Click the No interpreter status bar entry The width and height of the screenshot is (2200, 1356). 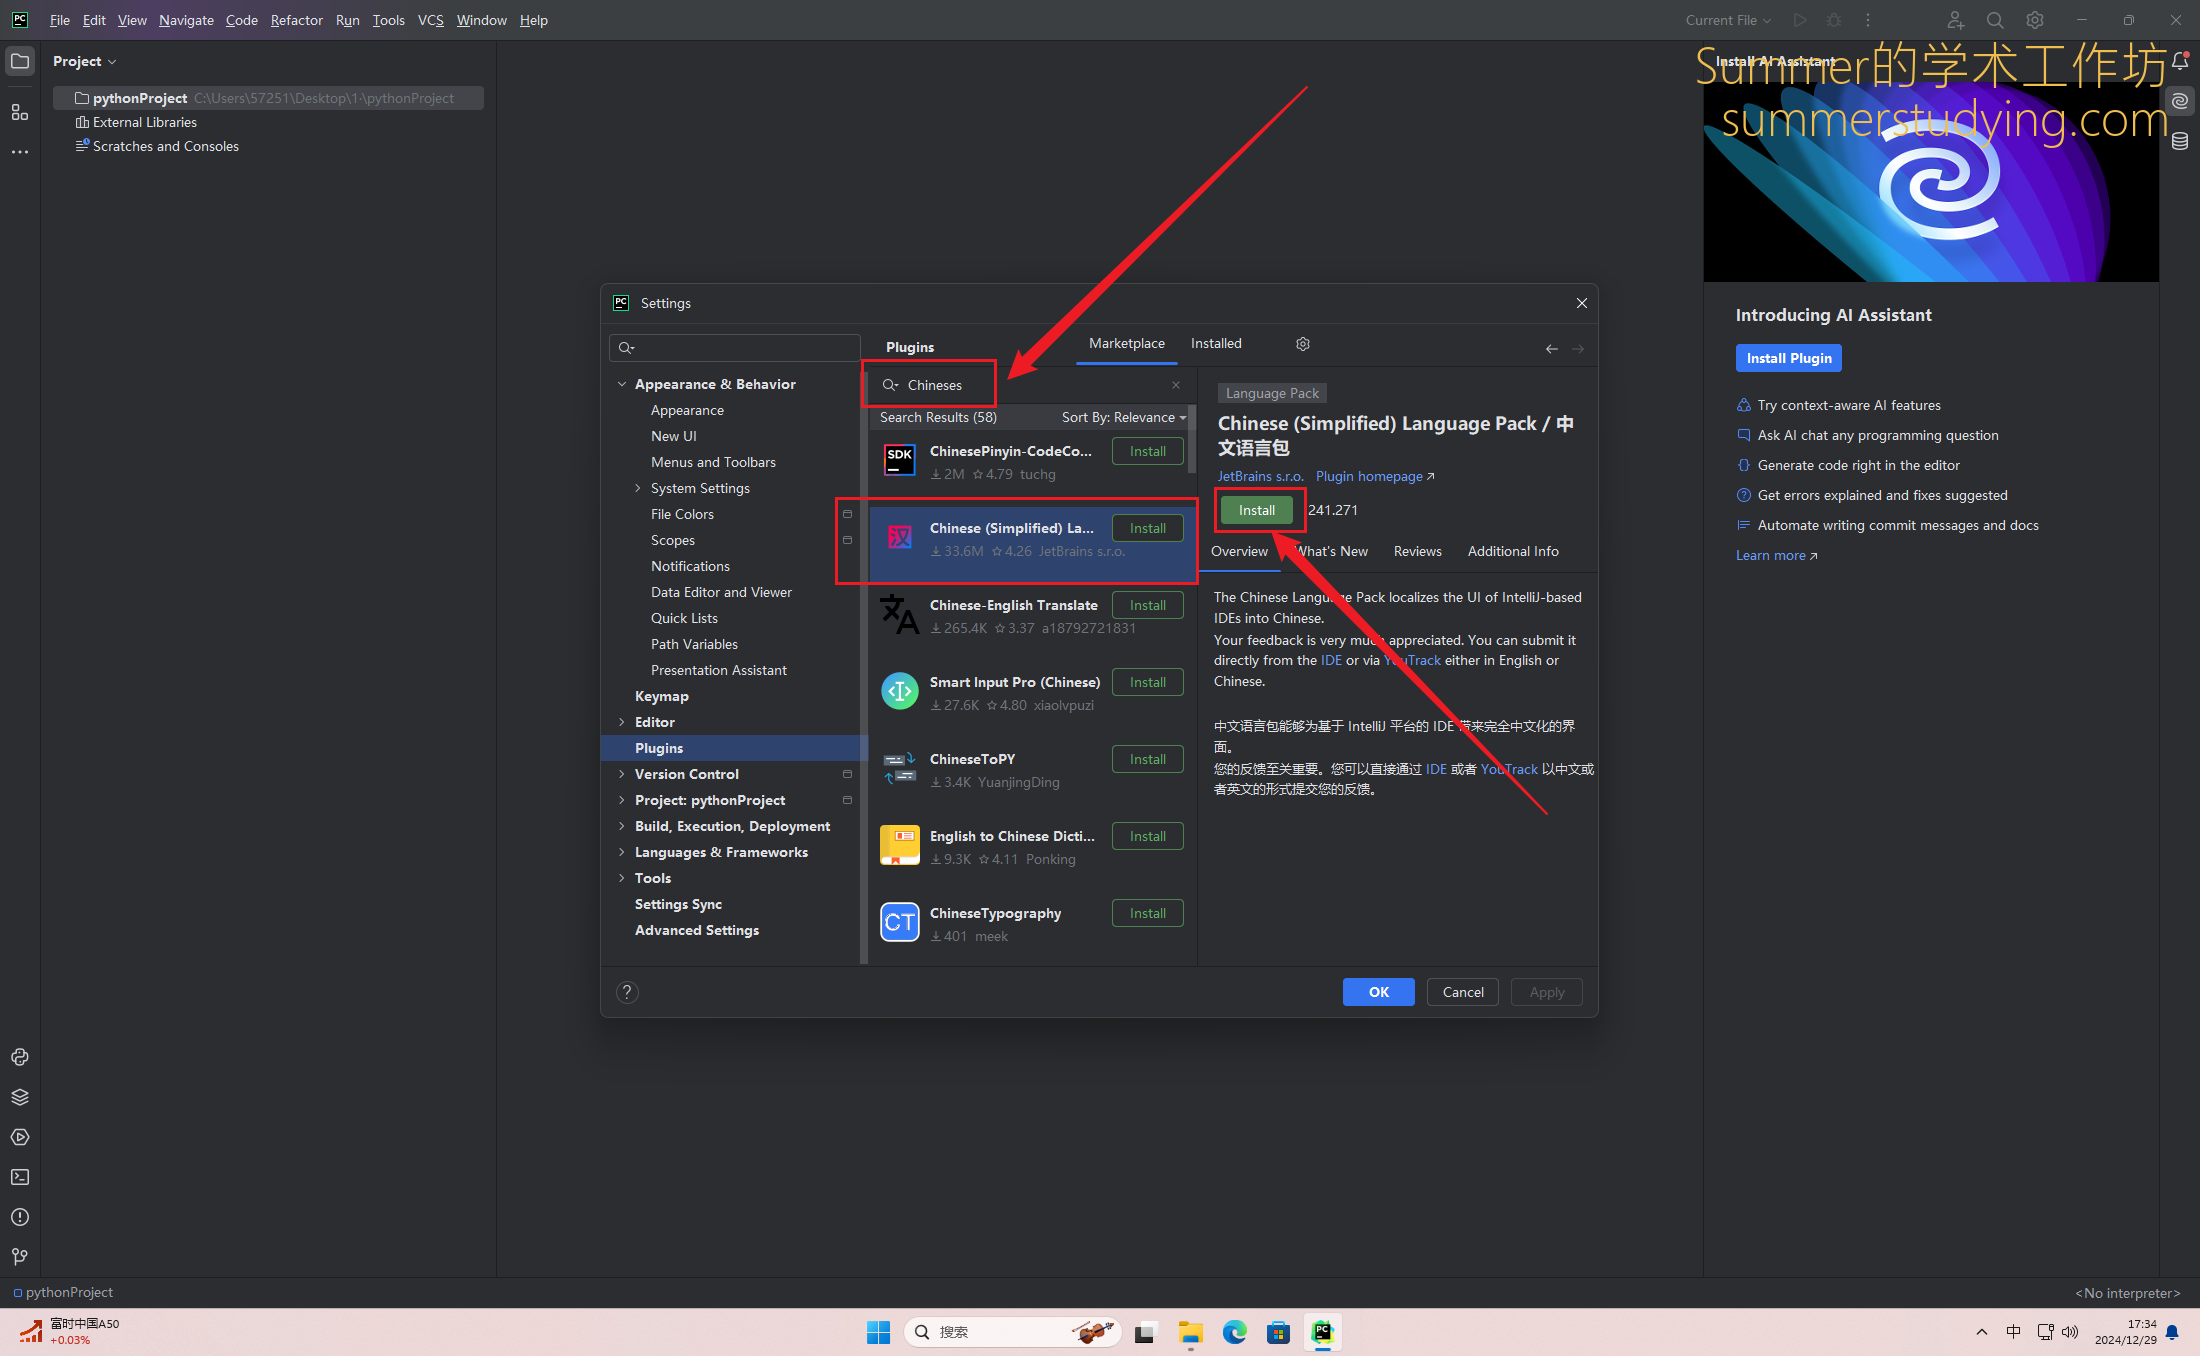click(x=2127, y=1293)
